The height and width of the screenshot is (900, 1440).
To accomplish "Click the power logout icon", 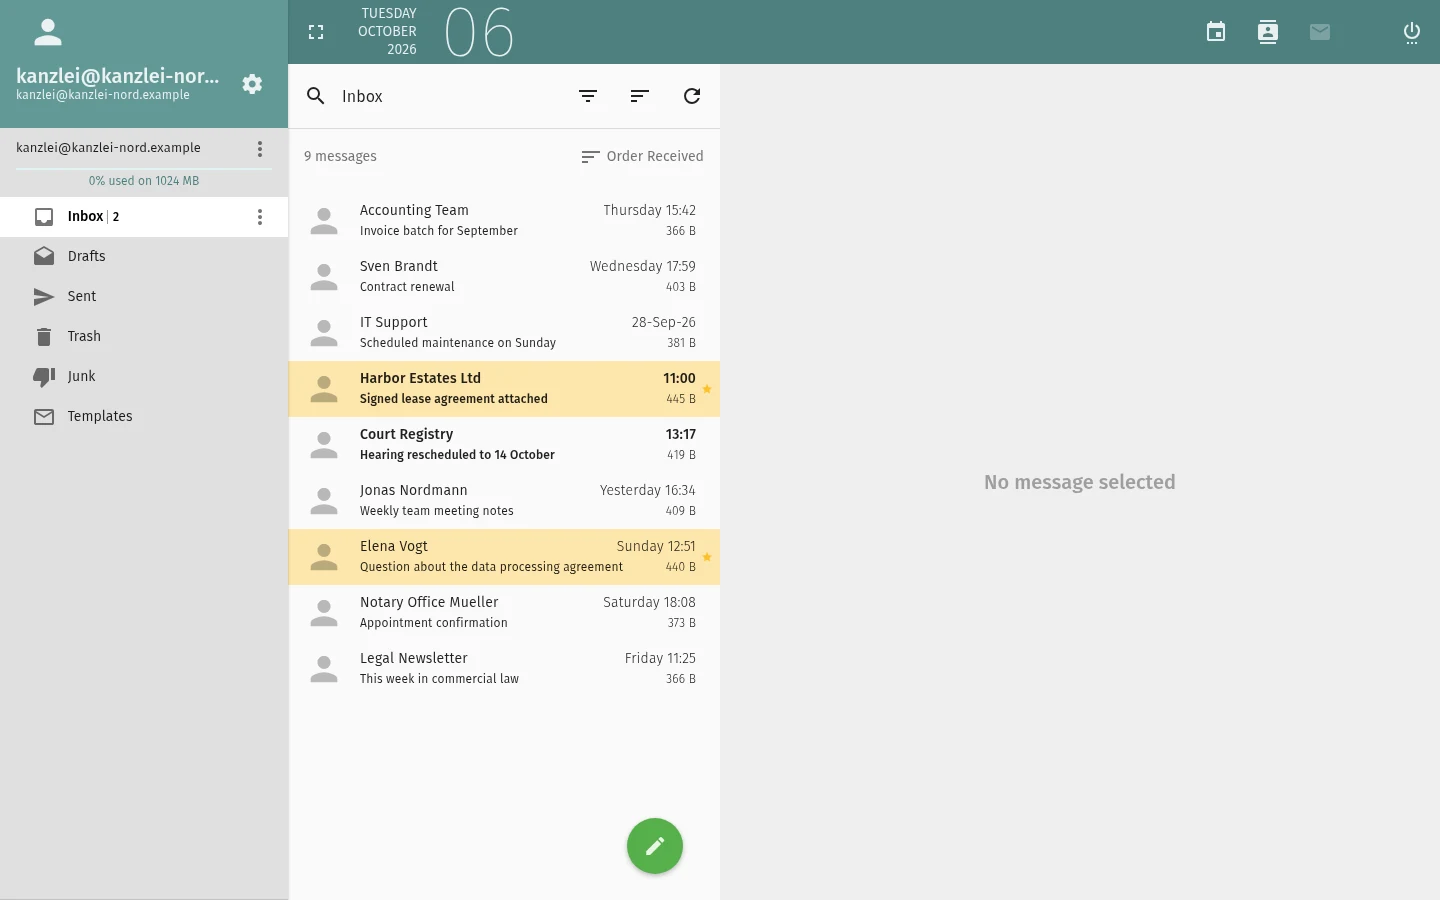I will tap(1412, 32).
